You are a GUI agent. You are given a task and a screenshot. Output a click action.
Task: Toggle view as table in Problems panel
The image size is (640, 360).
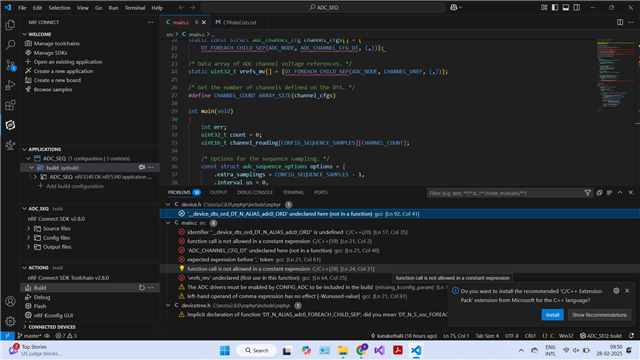pos(609,193)
